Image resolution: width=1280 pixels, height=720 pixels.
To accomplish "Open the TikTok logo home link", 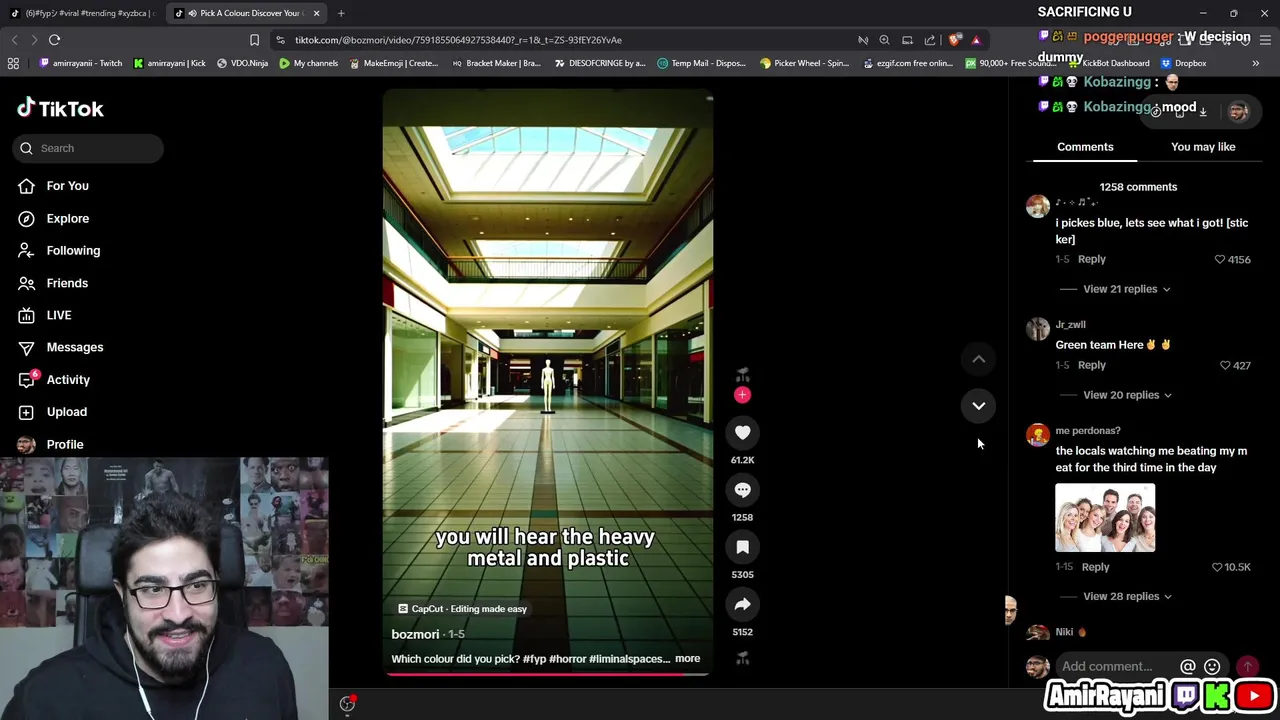I will tap(60, 108).
